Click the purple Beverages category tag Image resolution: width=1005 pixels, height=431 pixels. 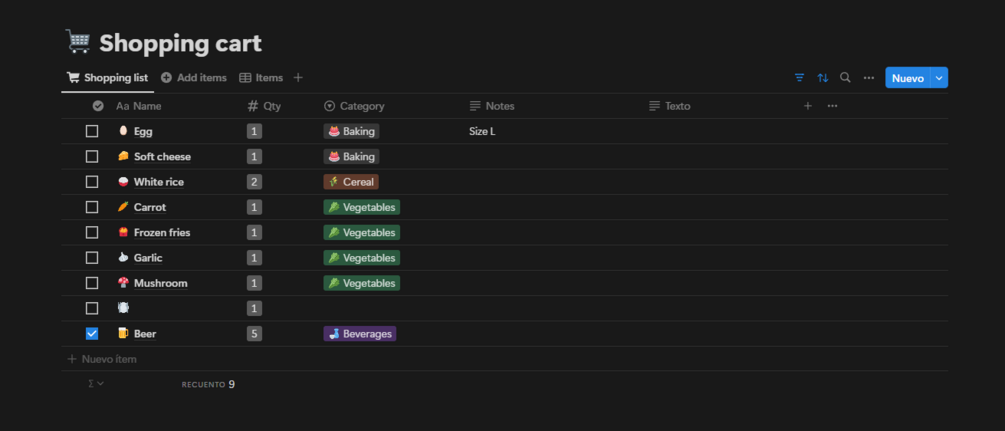tap(360, 334)
